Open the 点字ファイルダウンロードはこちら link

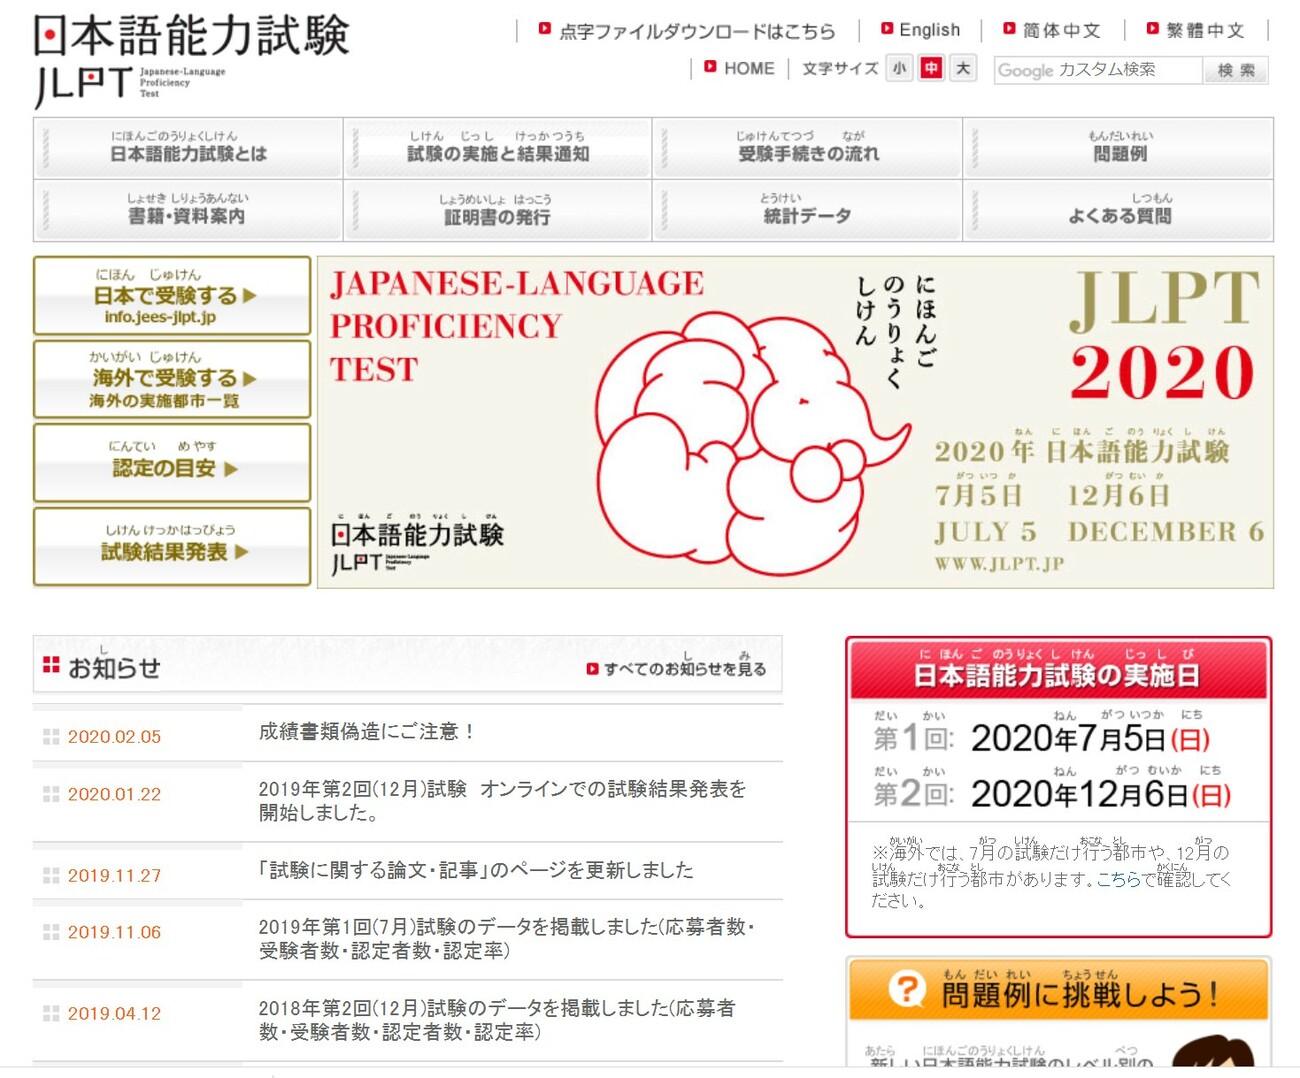pyautogui.click(x=697, y=31)
